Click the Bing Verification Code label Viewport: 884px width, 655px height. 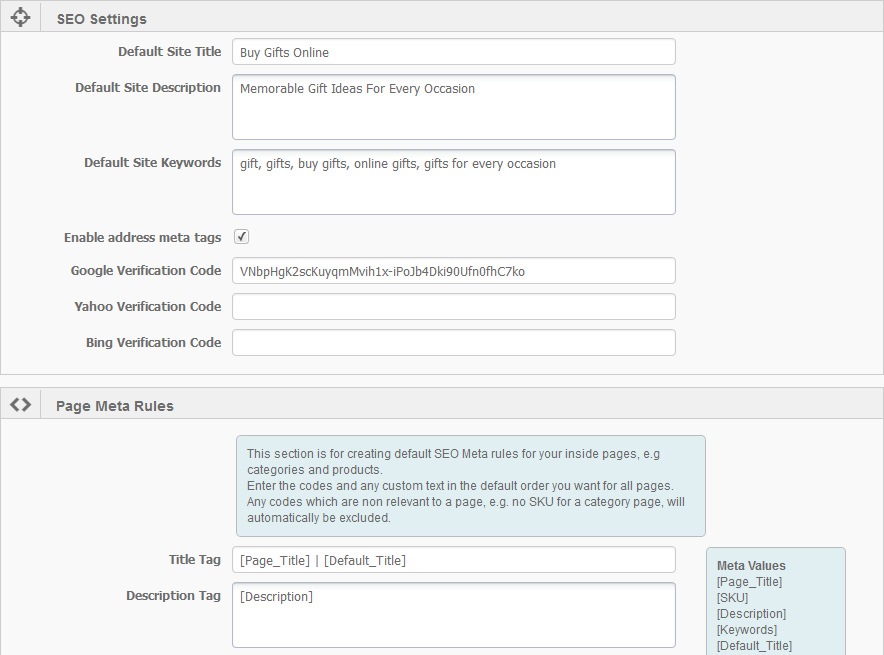pos(153,342)
